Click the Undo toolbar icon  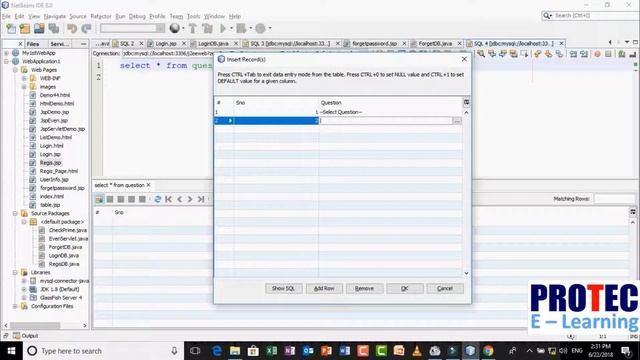[x=72, y=28]
